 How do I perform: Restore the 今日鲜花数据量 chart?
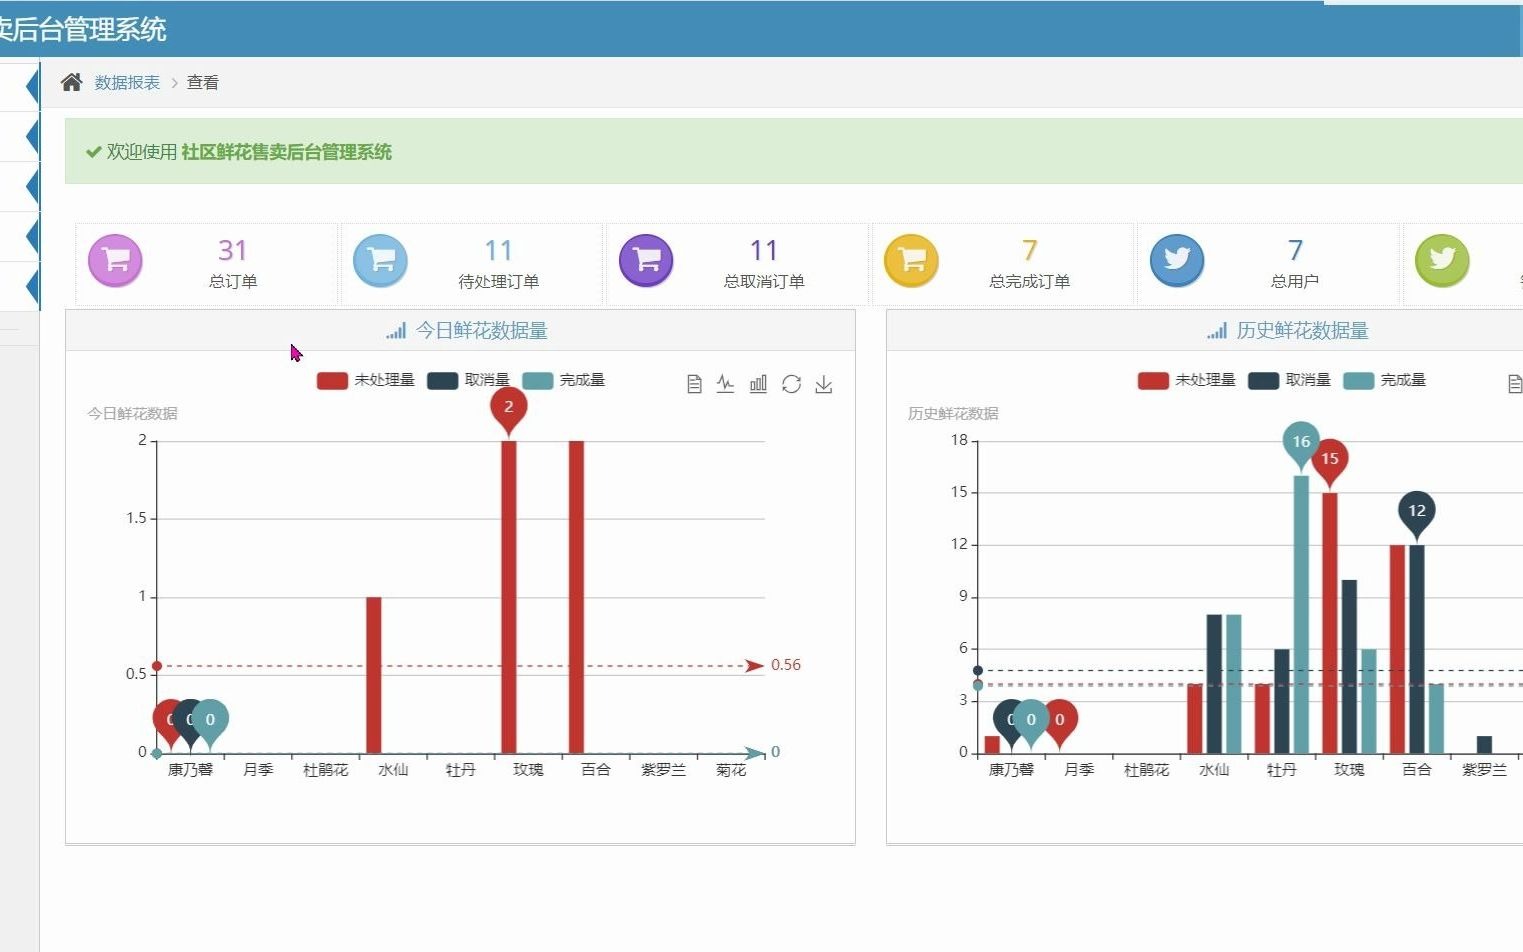(x=791, y=384)
